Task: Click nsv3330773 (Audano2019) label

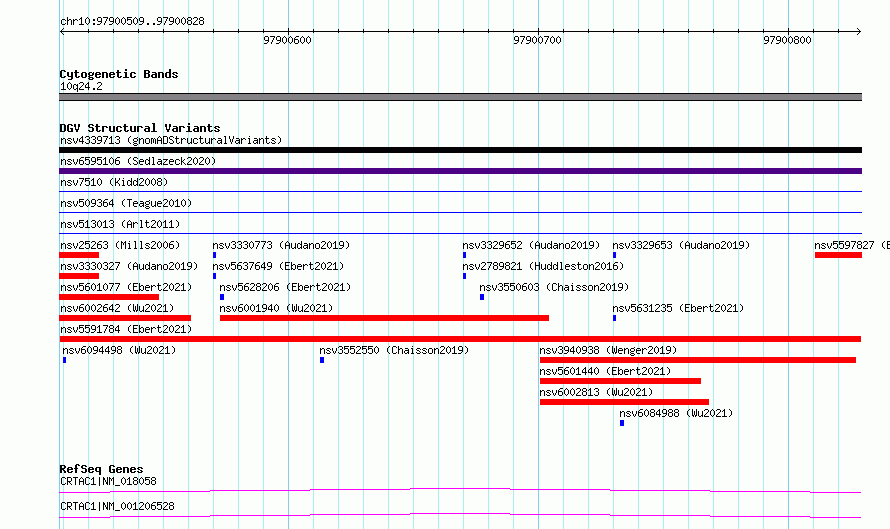Action: 281,245
